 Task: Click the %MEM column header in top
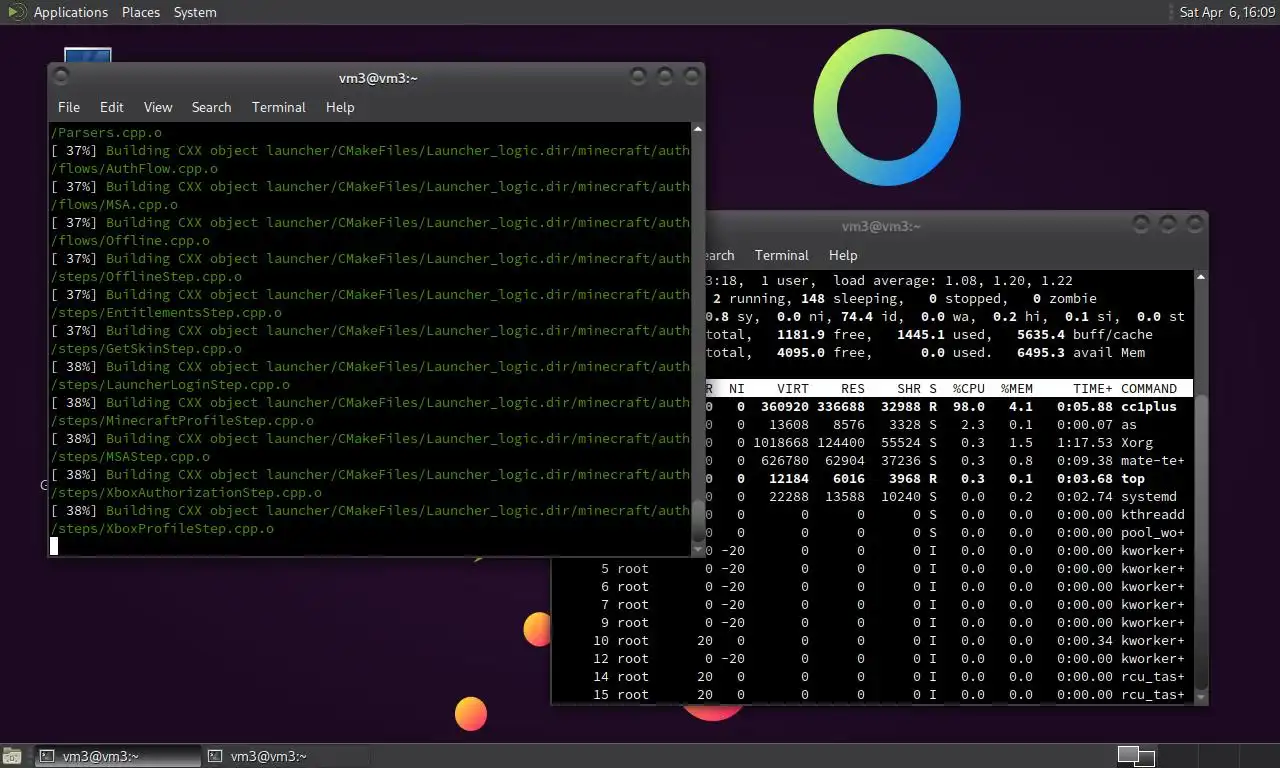click(1016, 388)
